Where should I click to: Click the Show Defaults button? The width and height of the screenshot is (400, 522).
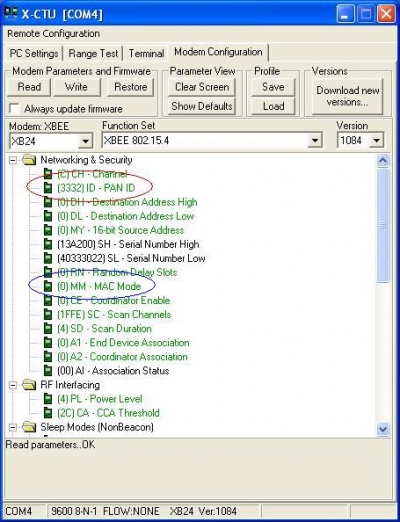[202, 106]
